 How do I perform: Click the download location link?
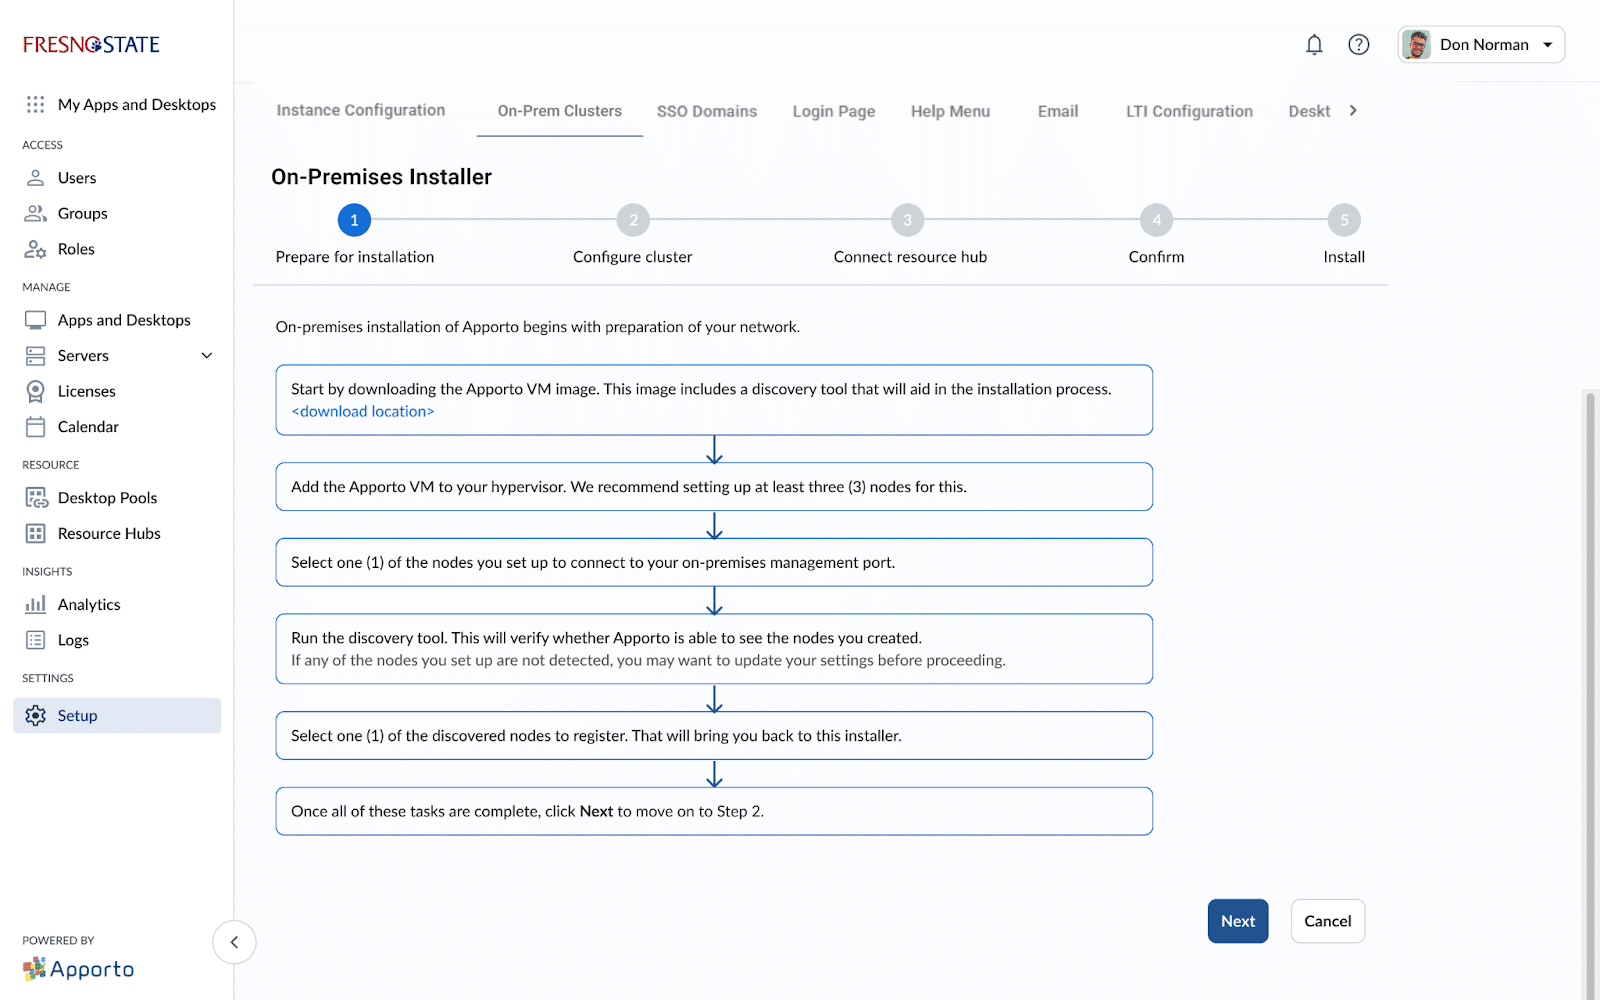pos(362,411)
